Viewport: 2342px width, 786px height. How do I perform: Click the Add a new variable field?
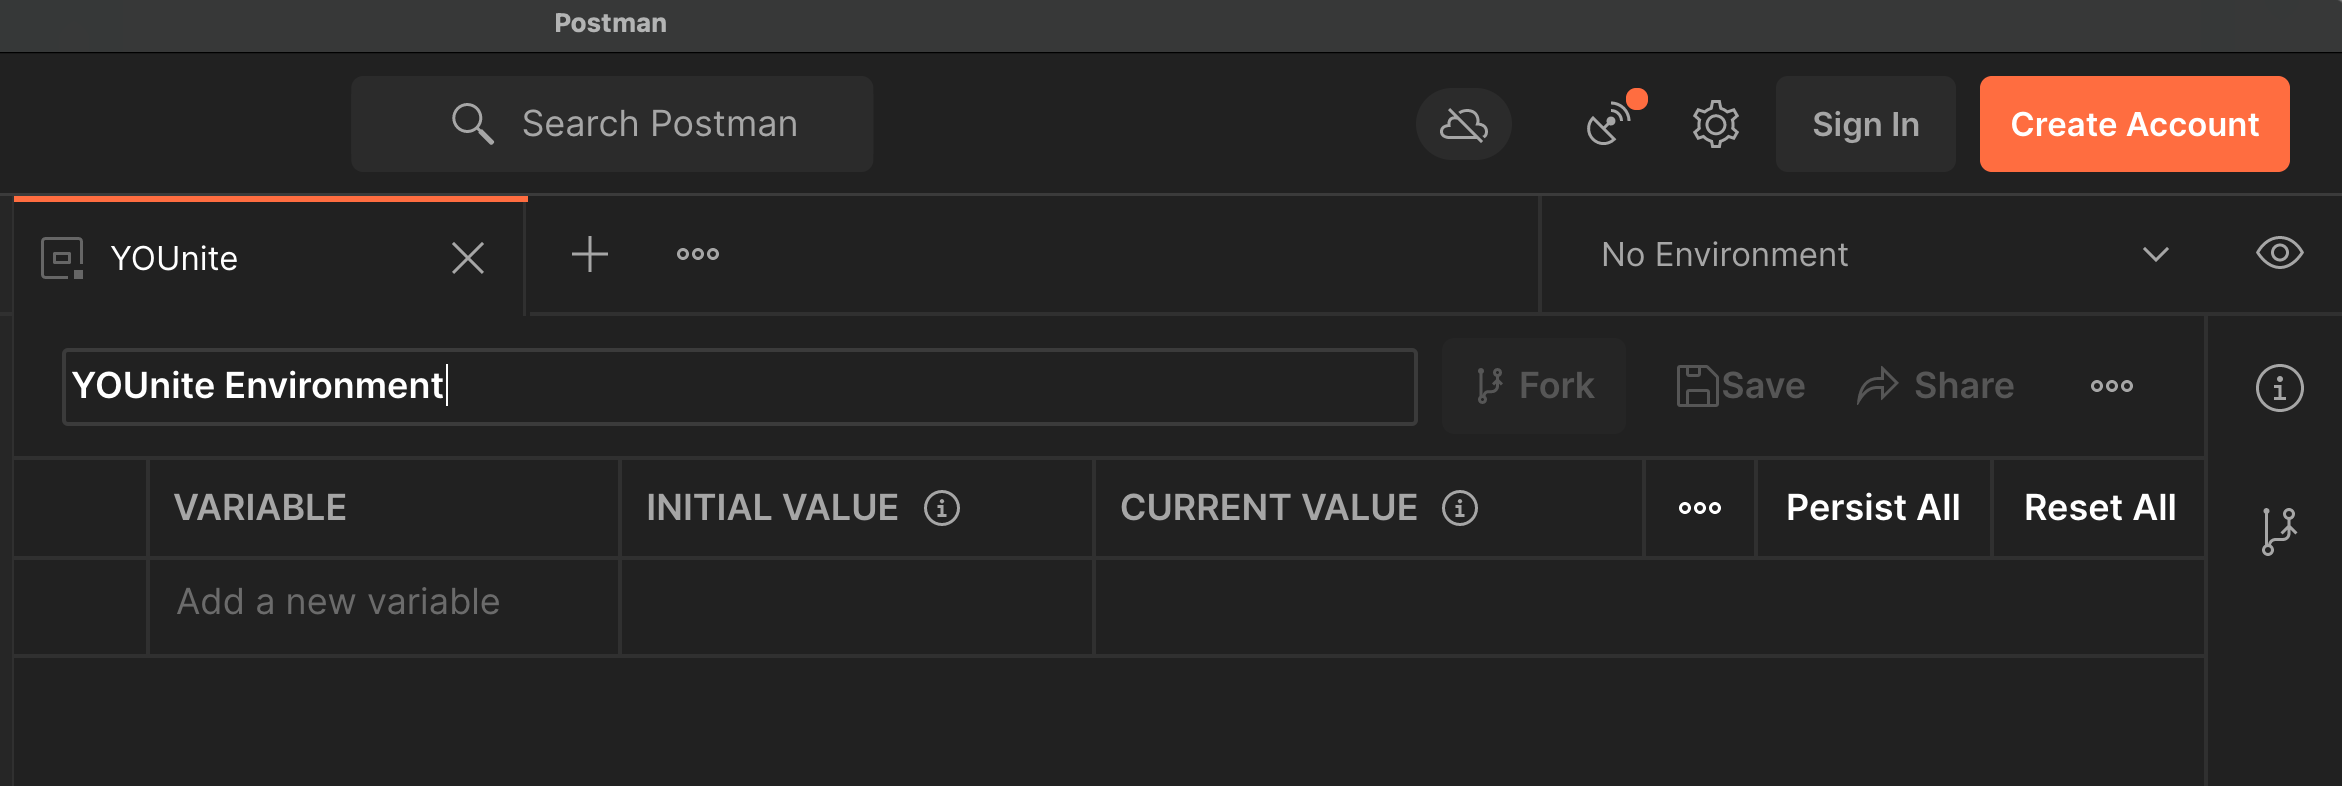[383, 602]
